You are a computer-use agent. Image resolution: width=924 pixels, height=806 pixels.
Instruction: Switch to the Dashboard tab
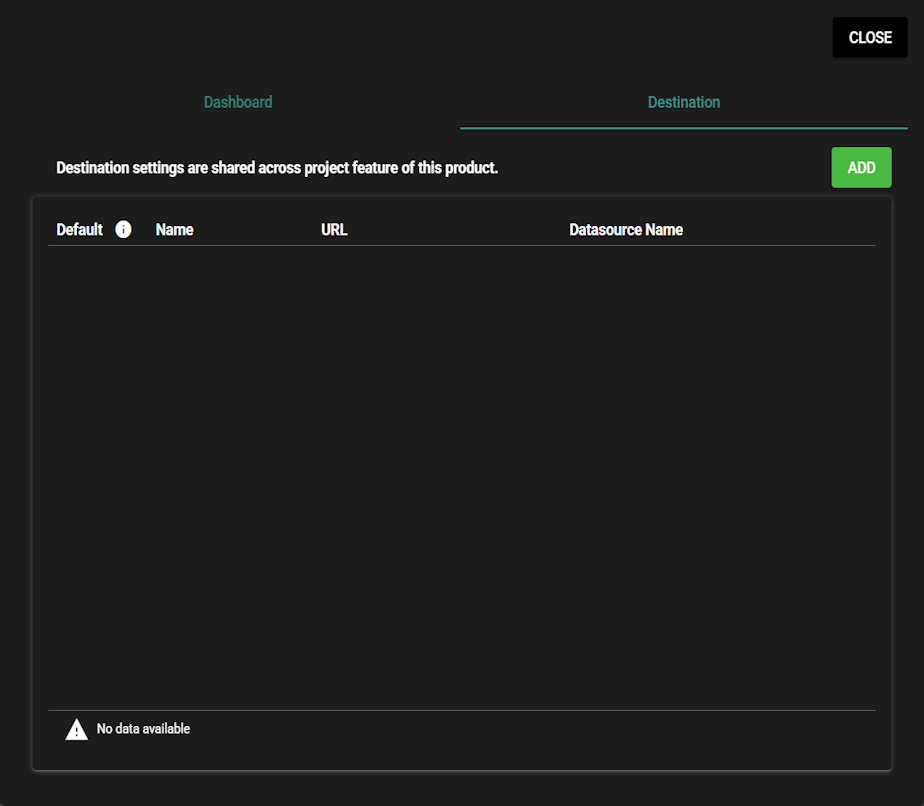(238, 102)
